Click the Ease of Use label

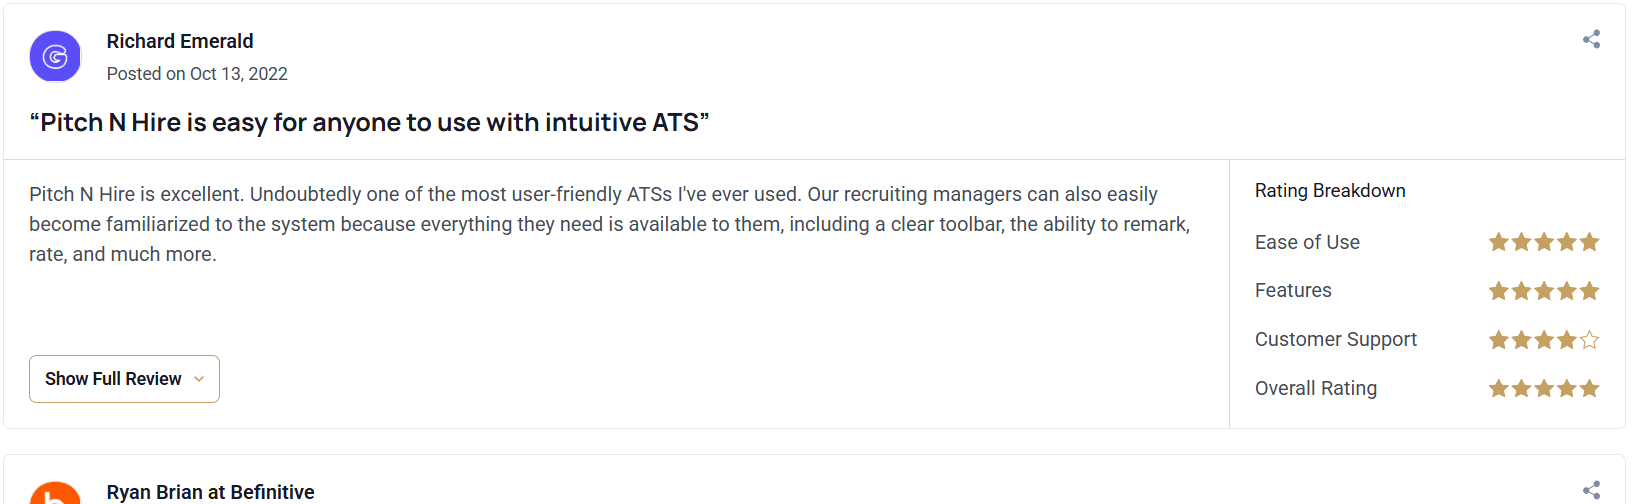pos(1307,242)
